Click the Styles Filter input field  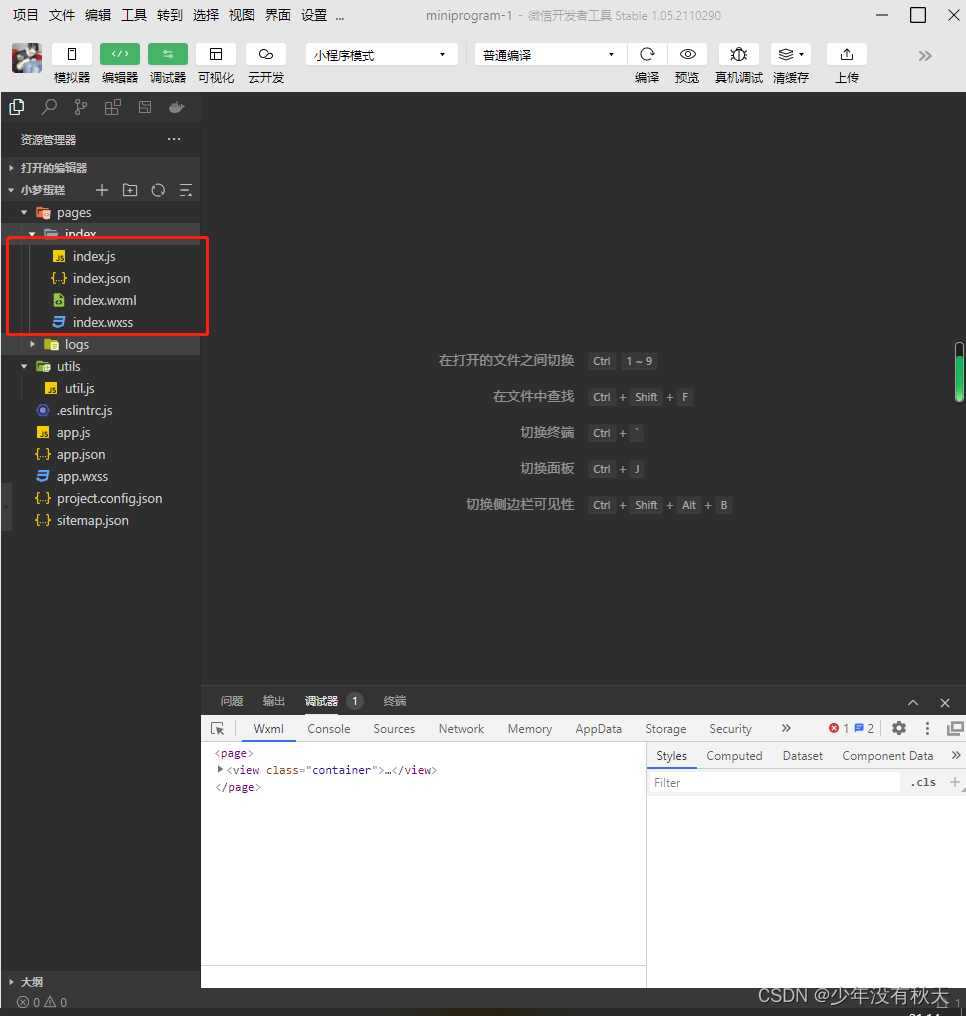775,783
